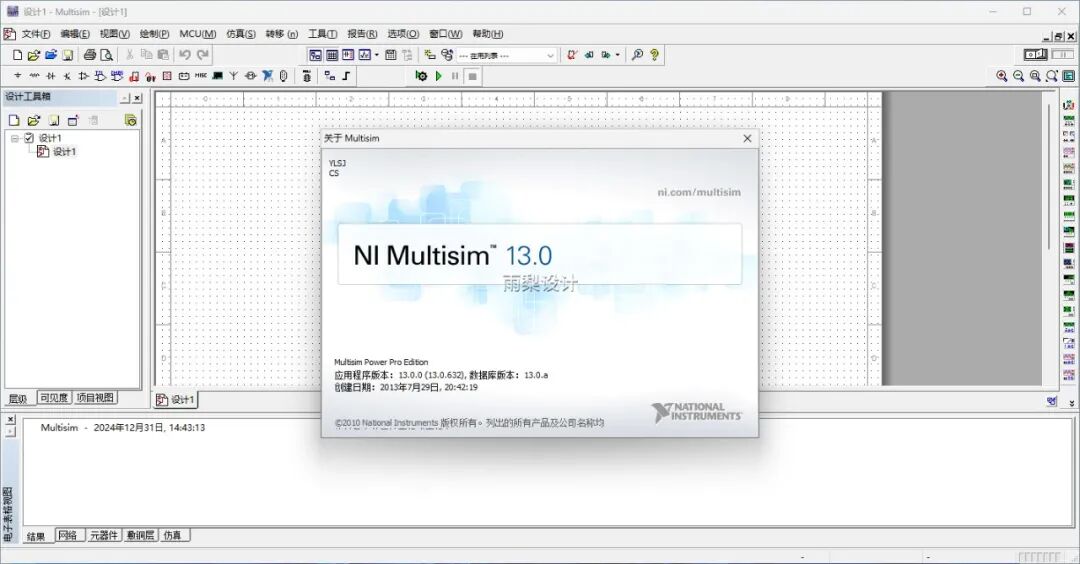1080x564 pixels.
Task: Switch to the 层级 tab
Action: click(18, 398)
